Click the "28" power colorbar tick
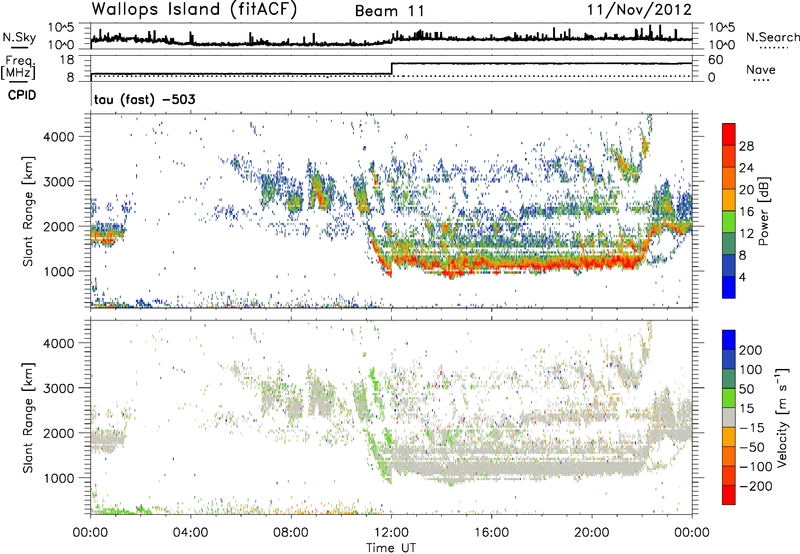 (746, 146)
